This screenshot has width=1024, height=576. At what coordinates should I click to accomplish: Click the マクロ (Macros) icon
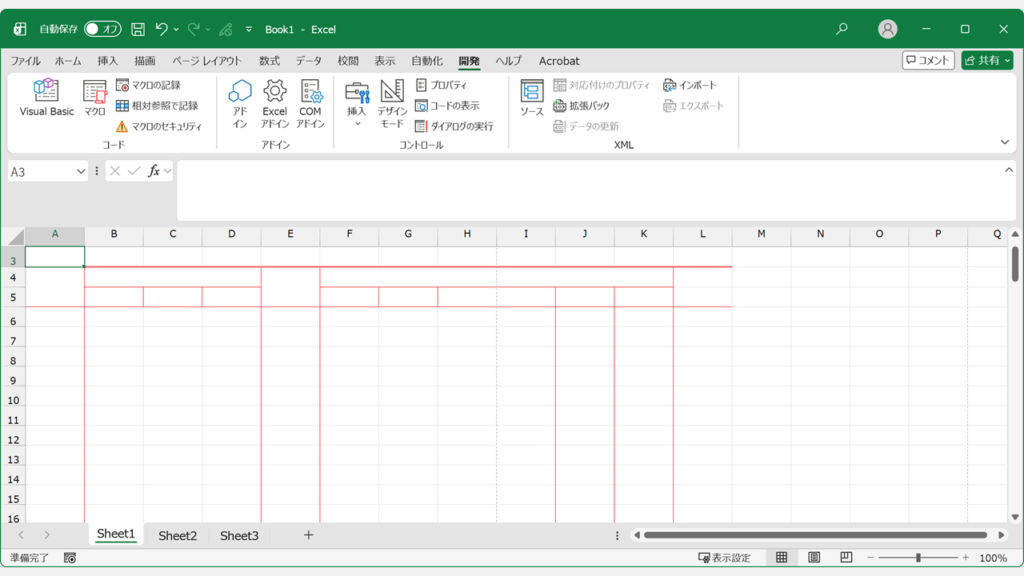[94, 99]
